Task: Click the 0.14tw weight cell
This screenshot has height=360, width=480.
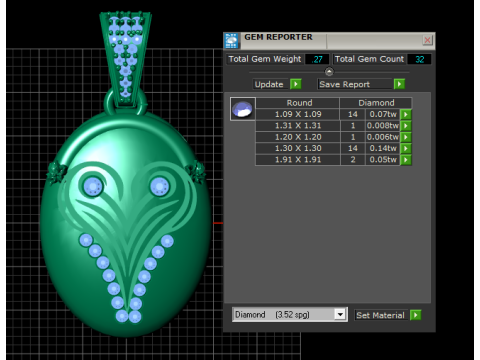Action: pyautogui.click(x=383, y=148)
